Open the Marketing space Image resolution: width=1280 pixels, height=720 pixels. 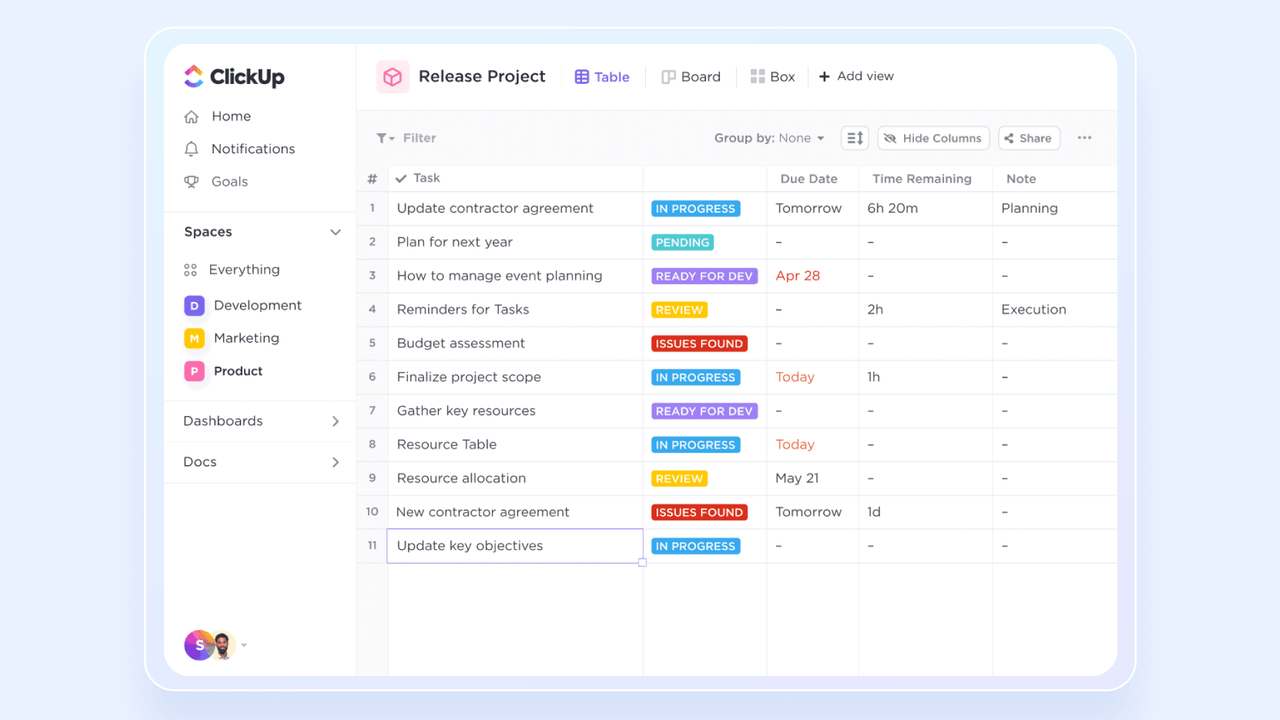coord(232,338)
